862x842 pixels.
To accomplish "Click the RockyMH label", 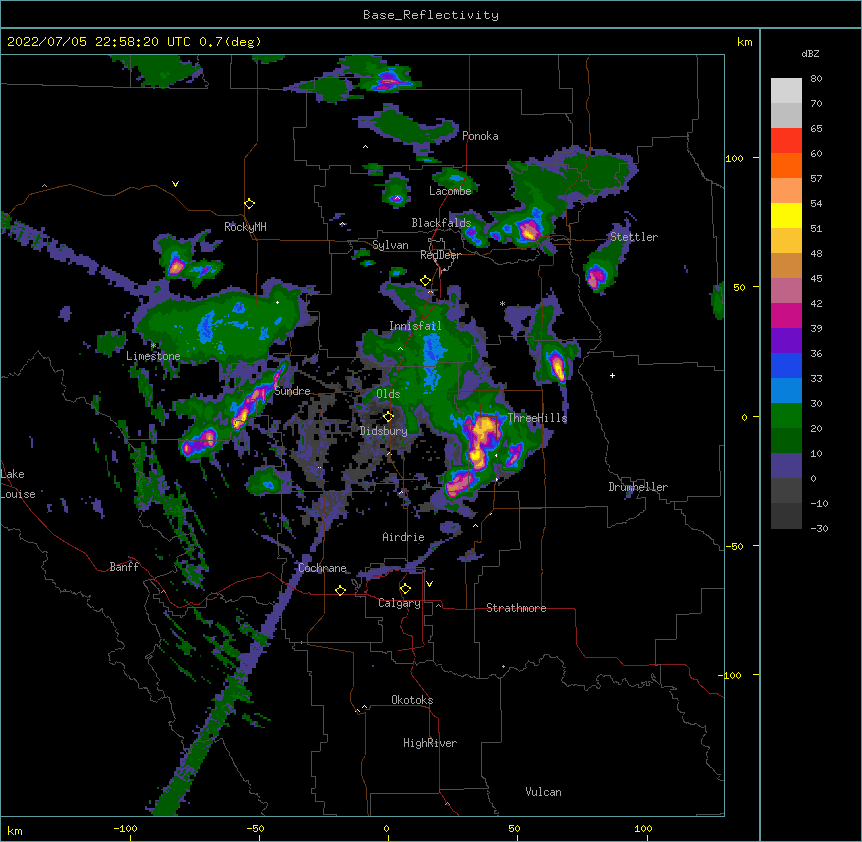I will (245, 227).
